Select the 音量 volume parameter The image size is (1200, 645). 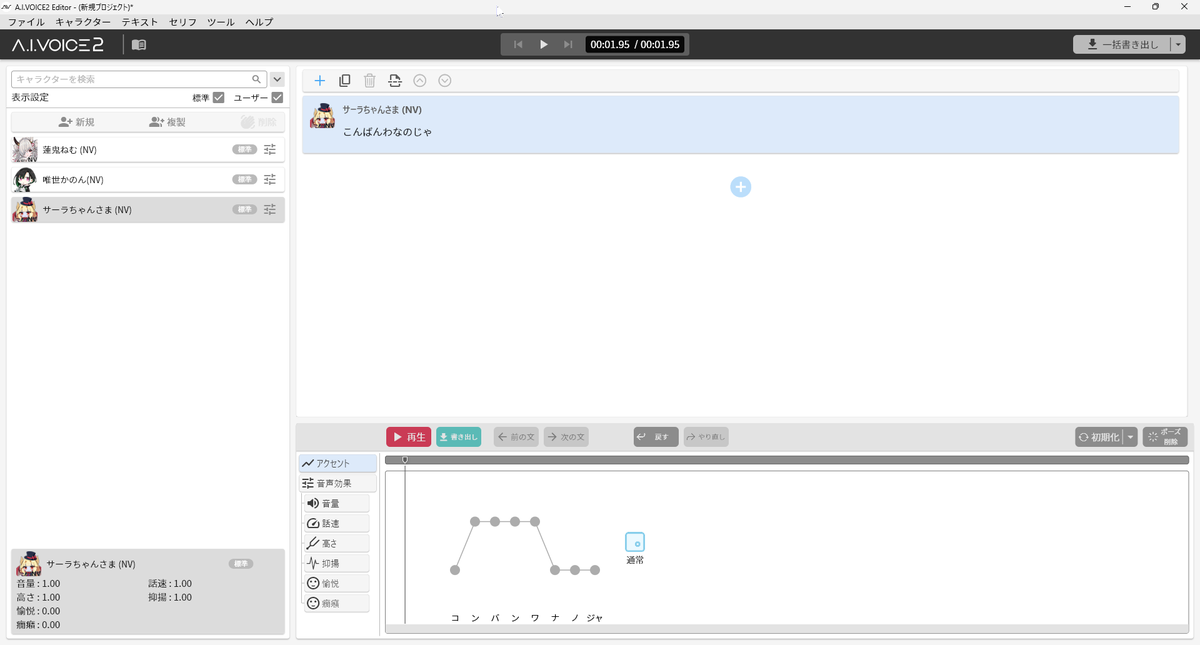point(337,503)
